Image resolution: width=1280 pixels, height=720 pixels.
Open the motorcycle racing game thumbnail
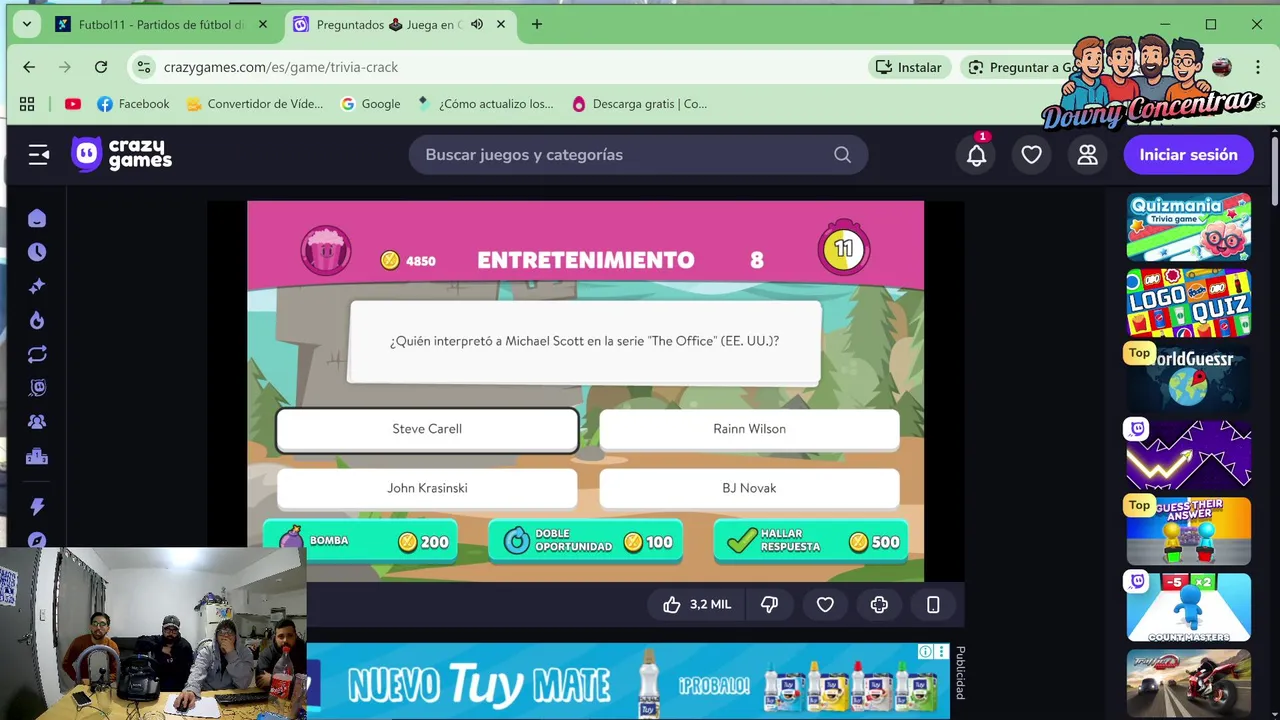tap(1189, 683)
